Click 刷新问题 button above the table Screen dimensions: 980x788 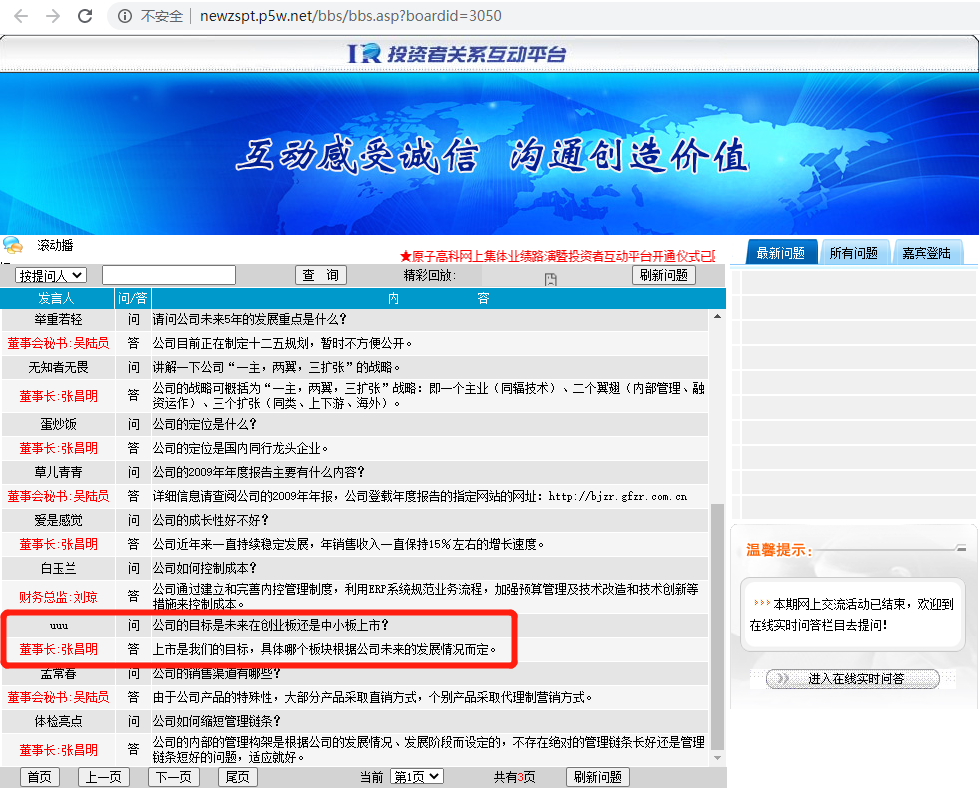663,275
